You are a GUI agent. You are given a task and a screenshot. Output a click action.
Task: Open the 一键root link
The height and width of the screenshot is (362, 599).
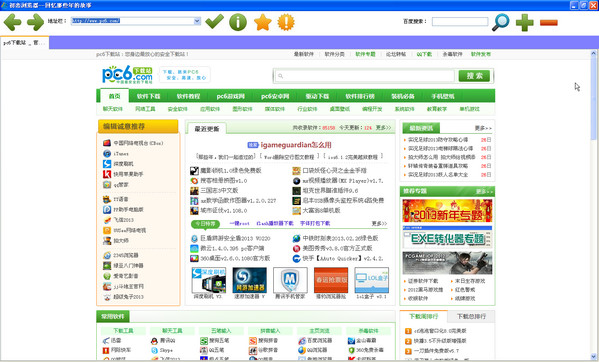[239, 223]
